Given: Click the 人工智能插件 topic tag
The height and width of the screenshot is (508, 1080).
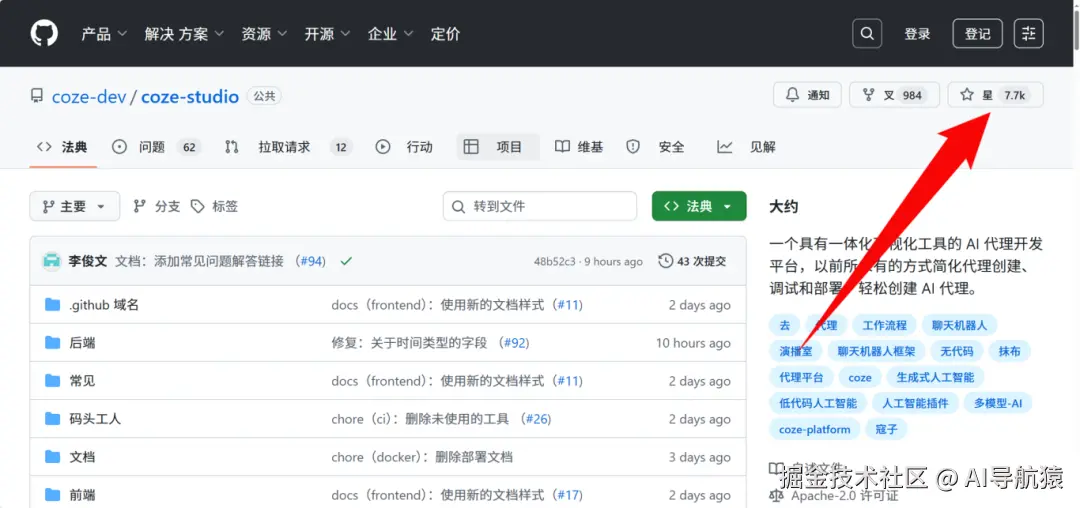Looking at the screenshot, I should [915, 403].
